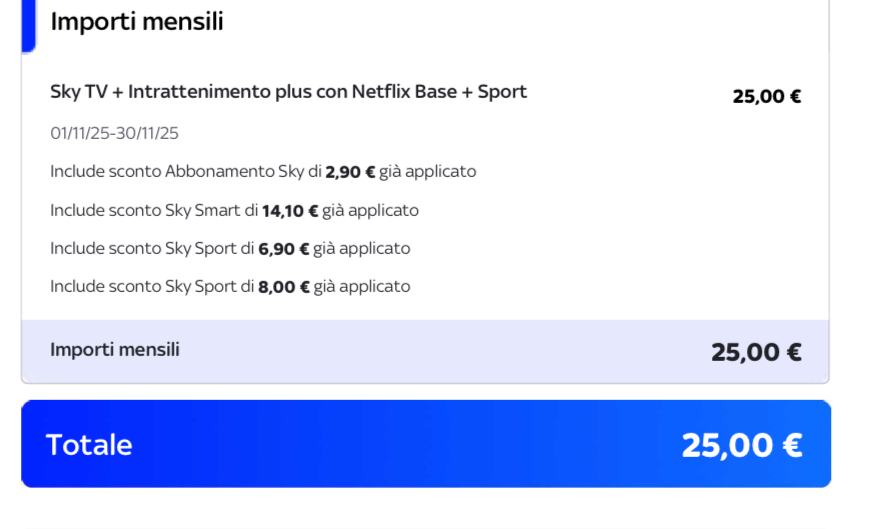This screenshot has height=529, width=869.
Task: Click the bold 14,10 € discount amount
Action: [290, 211]
